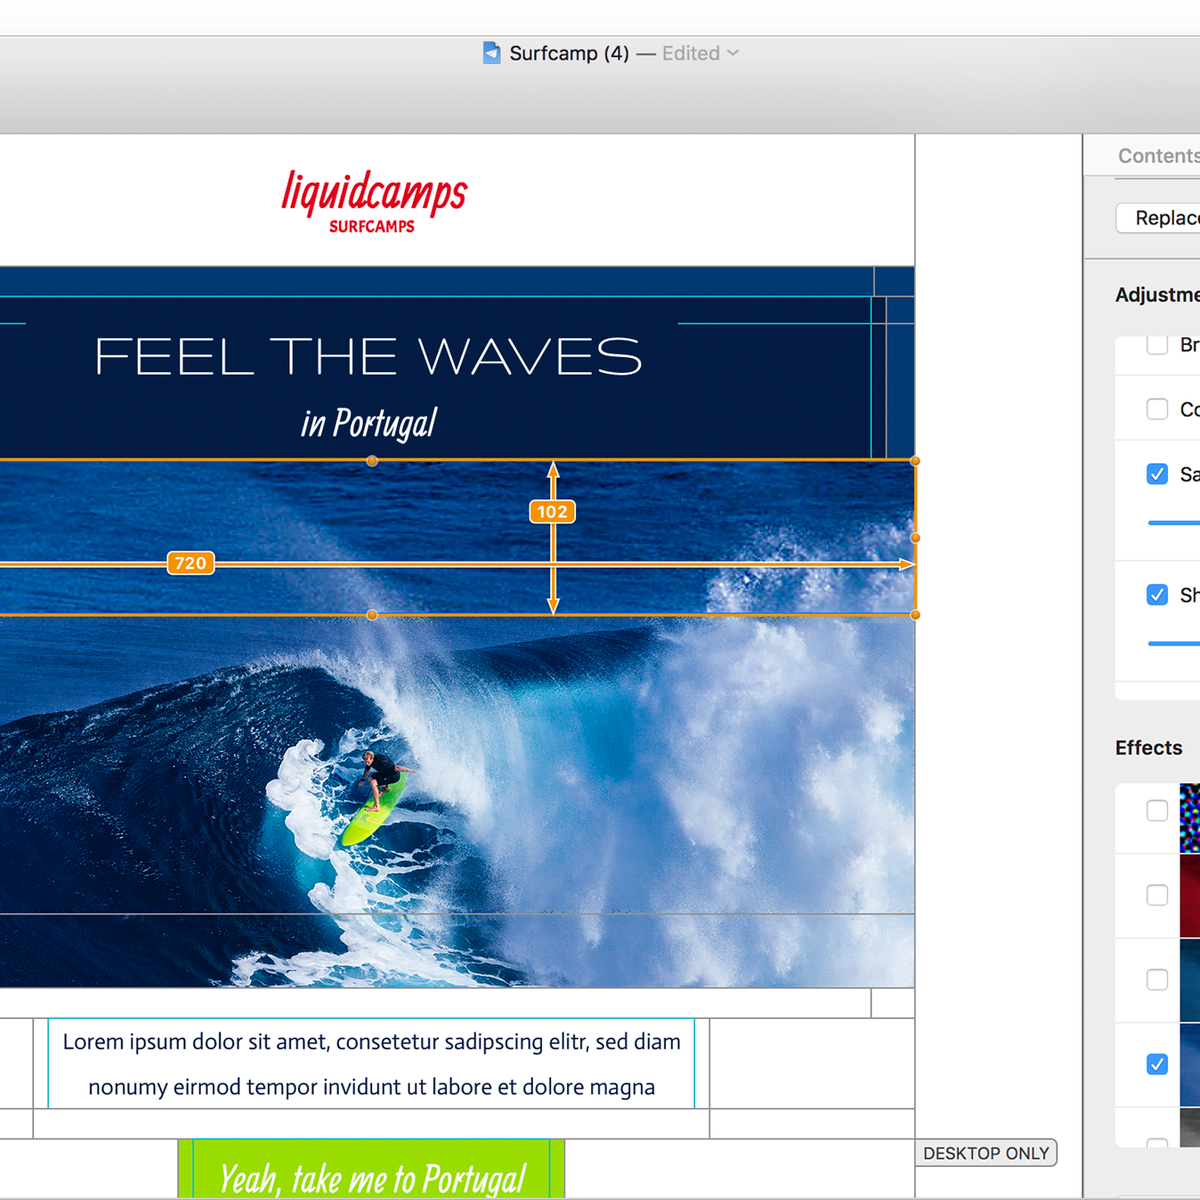
Task: Uncheck the Sharpness adjustment checkbox
Action: (1157, 595)
